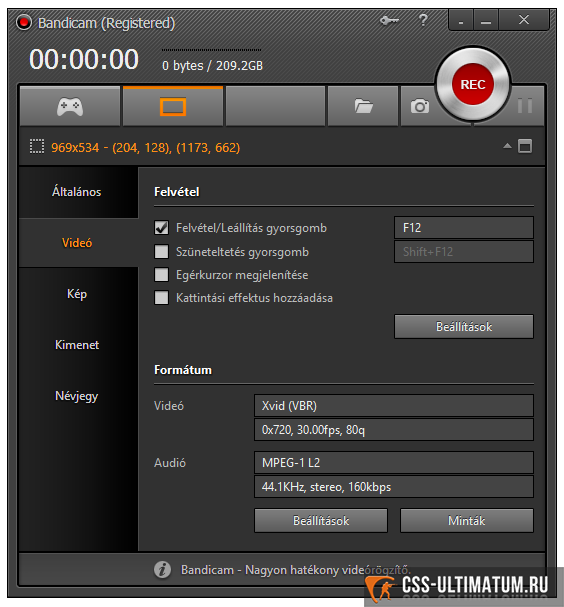Image resolution: width=564 pixels, height=607 pixels.
Task: Enable Kattintási effektus hozzáadása checkbox
Action: [161, 298]
